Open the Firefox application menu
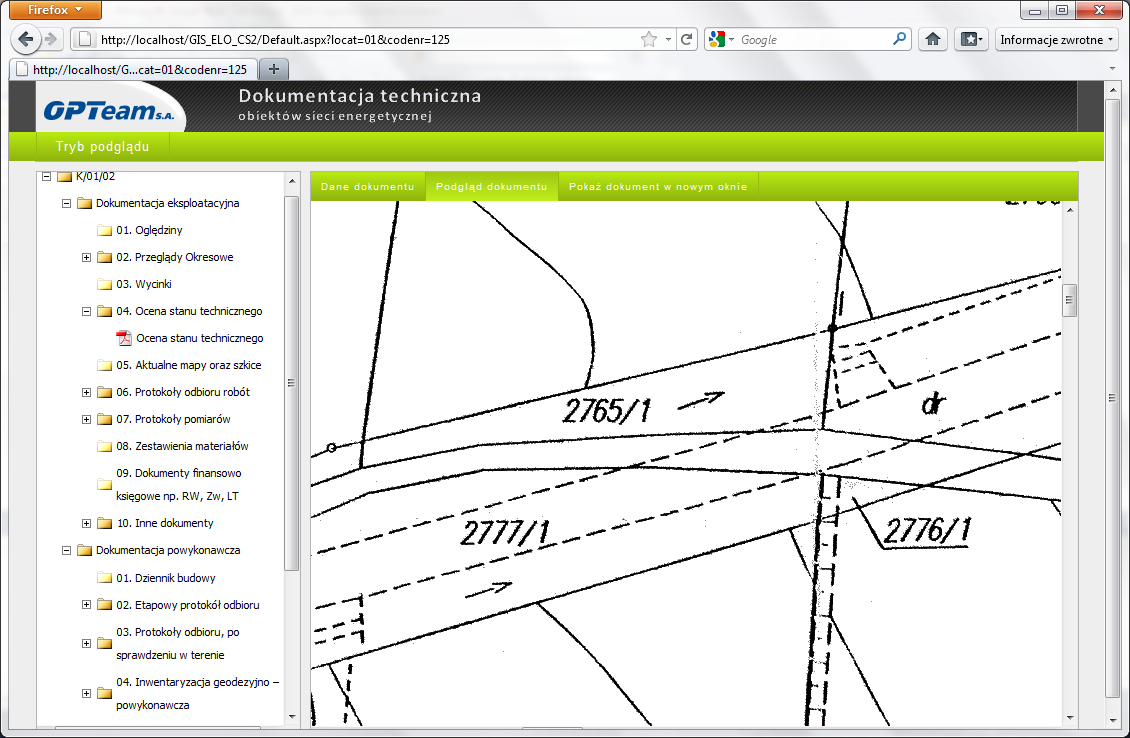Viewport: 1130px width, 738px height. point(55,9)
